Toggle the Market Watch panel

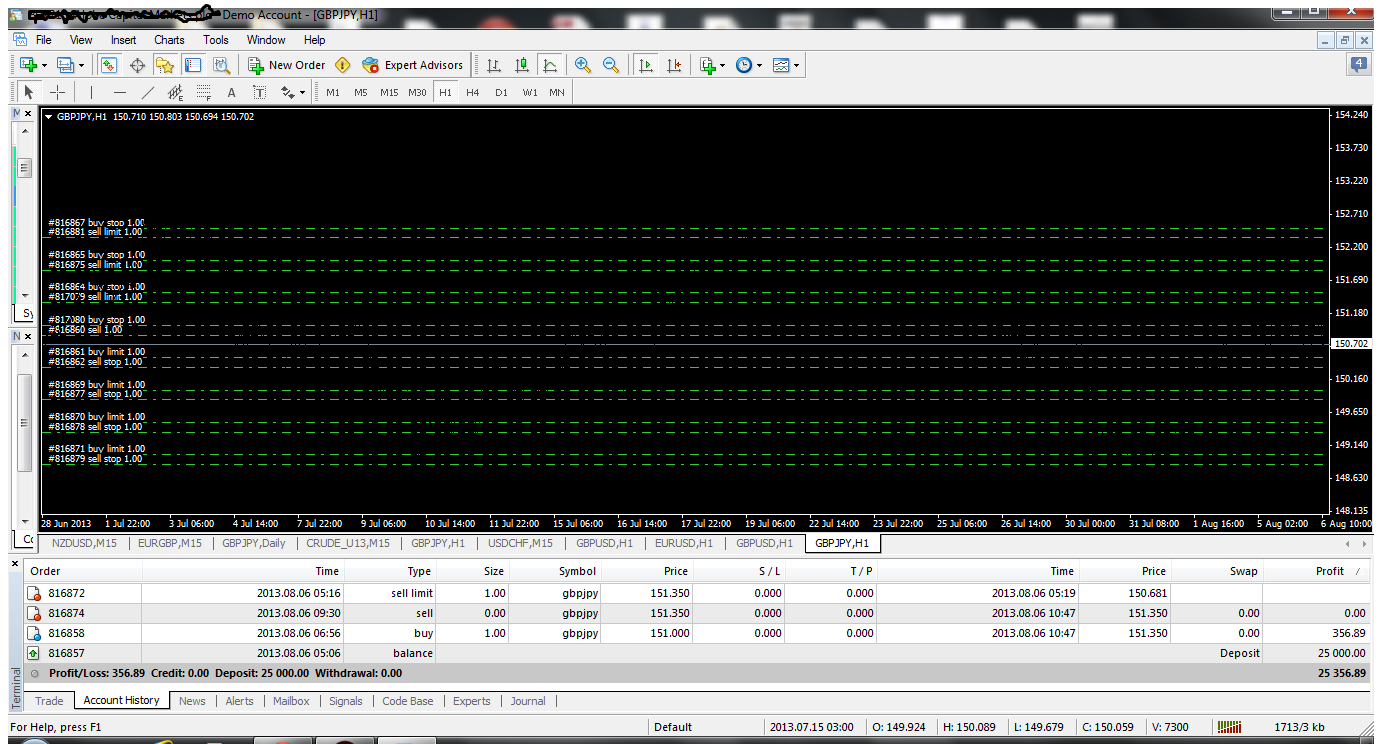click(109, 65)
